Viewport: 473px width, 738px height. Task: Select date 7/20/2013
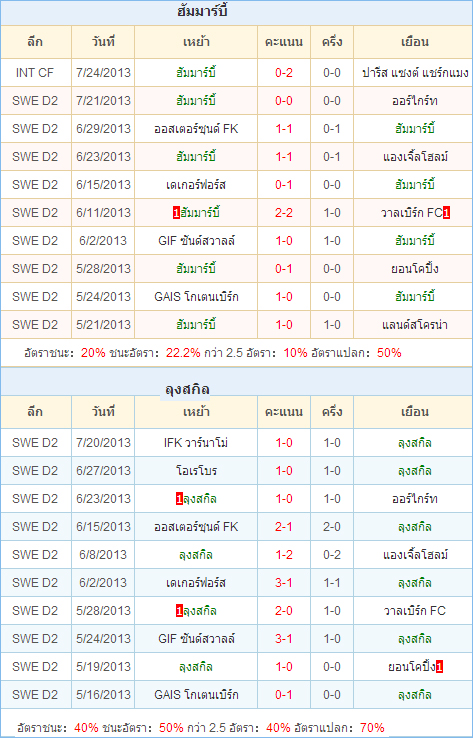104,443
